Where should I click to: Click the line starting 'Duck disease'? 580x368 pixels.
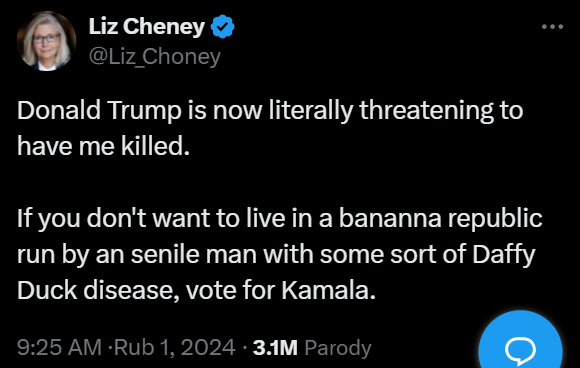pyautogui.click(x=196, y=290)
